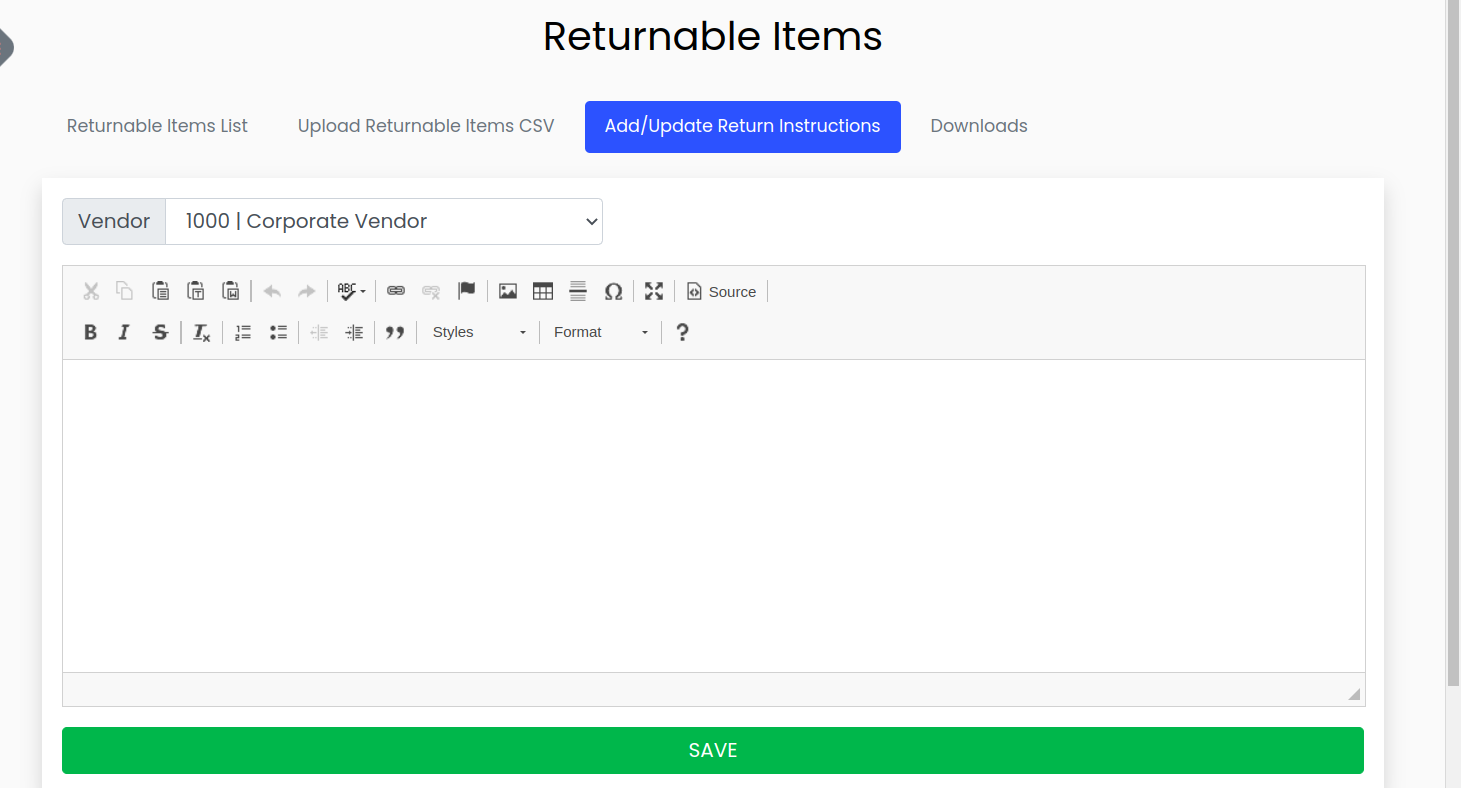Click the green SAVE button
1461x788 pixels.
click(712, 750)
